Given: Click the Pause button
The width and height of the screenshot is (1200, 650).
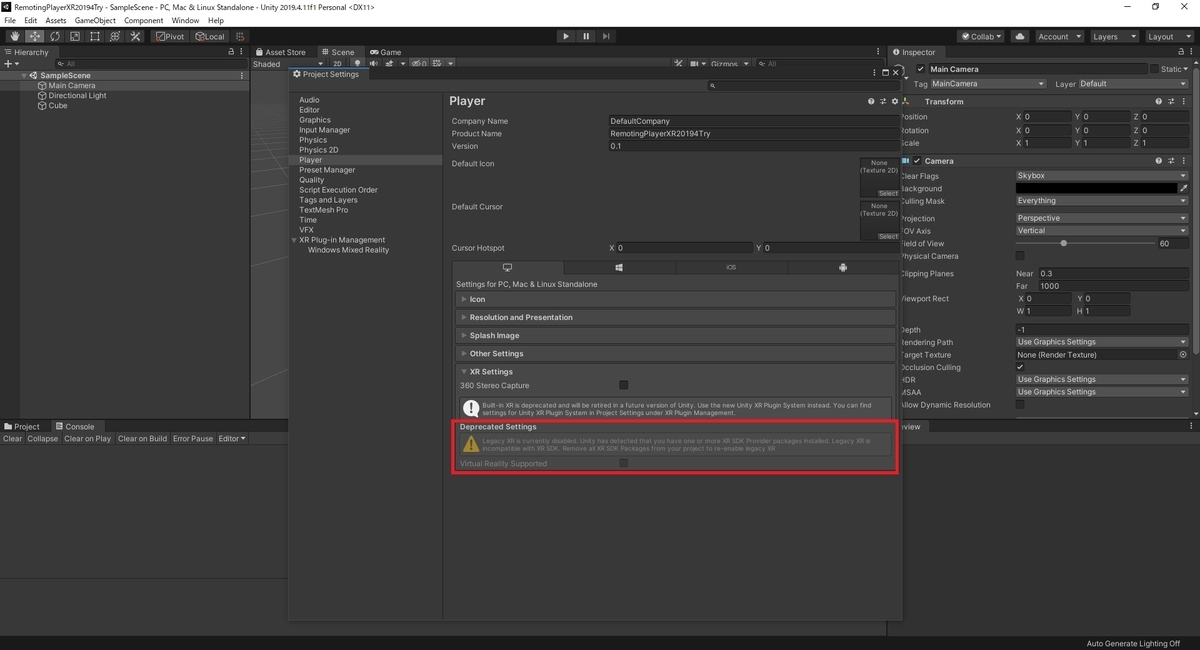Looking at the screenshot, I should click(586, 36).
